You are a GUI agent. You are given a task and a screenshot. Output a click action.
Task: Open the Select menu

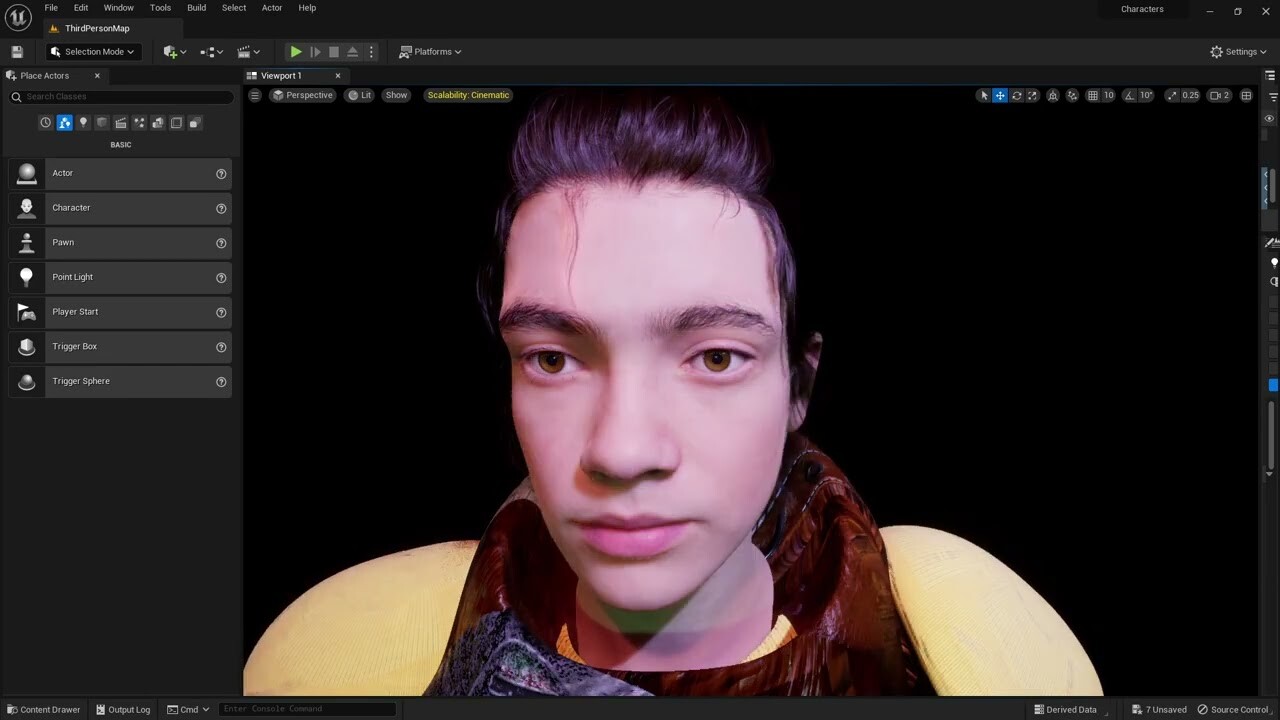[234, 8]
